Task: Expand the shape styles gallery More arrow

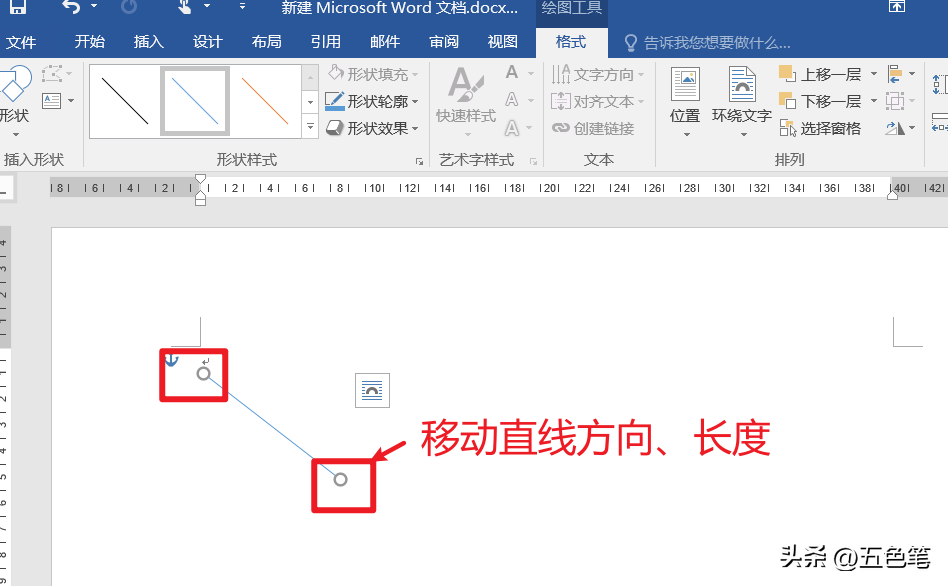Action: [310, 127]
